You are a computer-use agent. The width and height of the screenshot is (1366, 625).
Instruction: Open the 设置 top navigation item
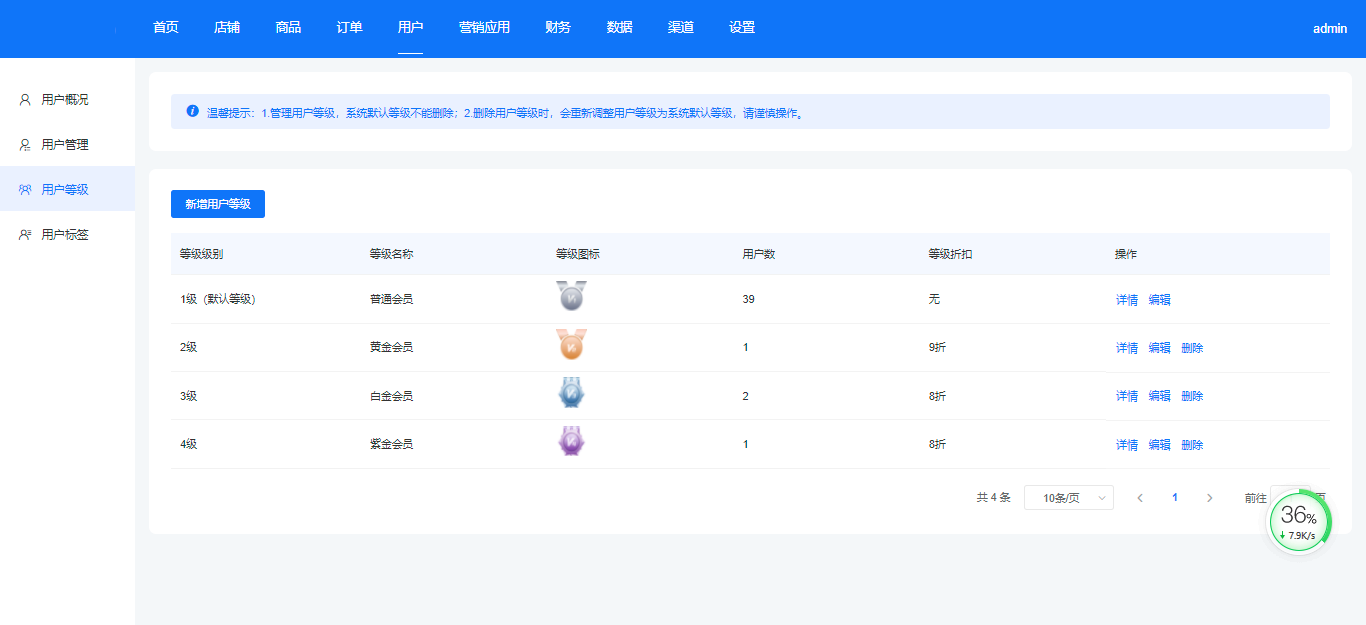(742, 28)
